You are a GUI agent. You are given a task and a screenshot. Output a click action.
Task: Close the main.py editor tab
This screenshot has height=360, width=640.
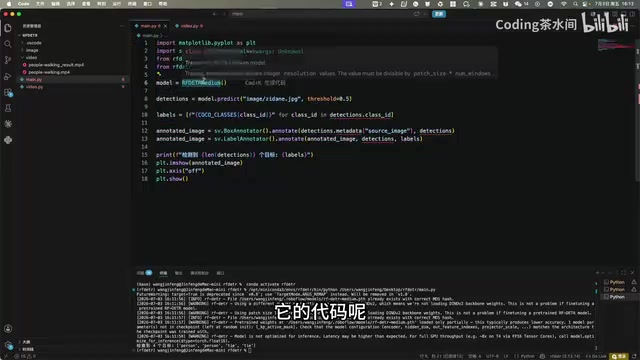[165, 26]
